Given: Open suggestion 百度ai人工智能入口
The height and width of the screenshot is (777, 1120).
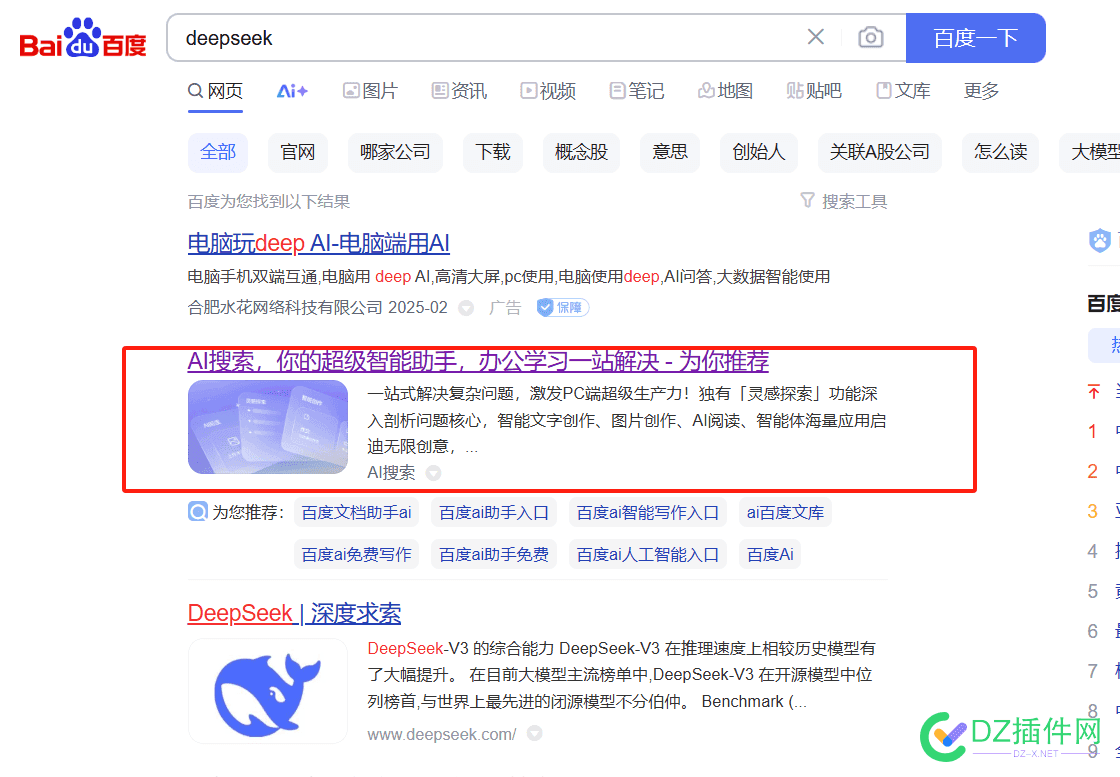Looking at the screenshot, I should click(x=648, y=554).
